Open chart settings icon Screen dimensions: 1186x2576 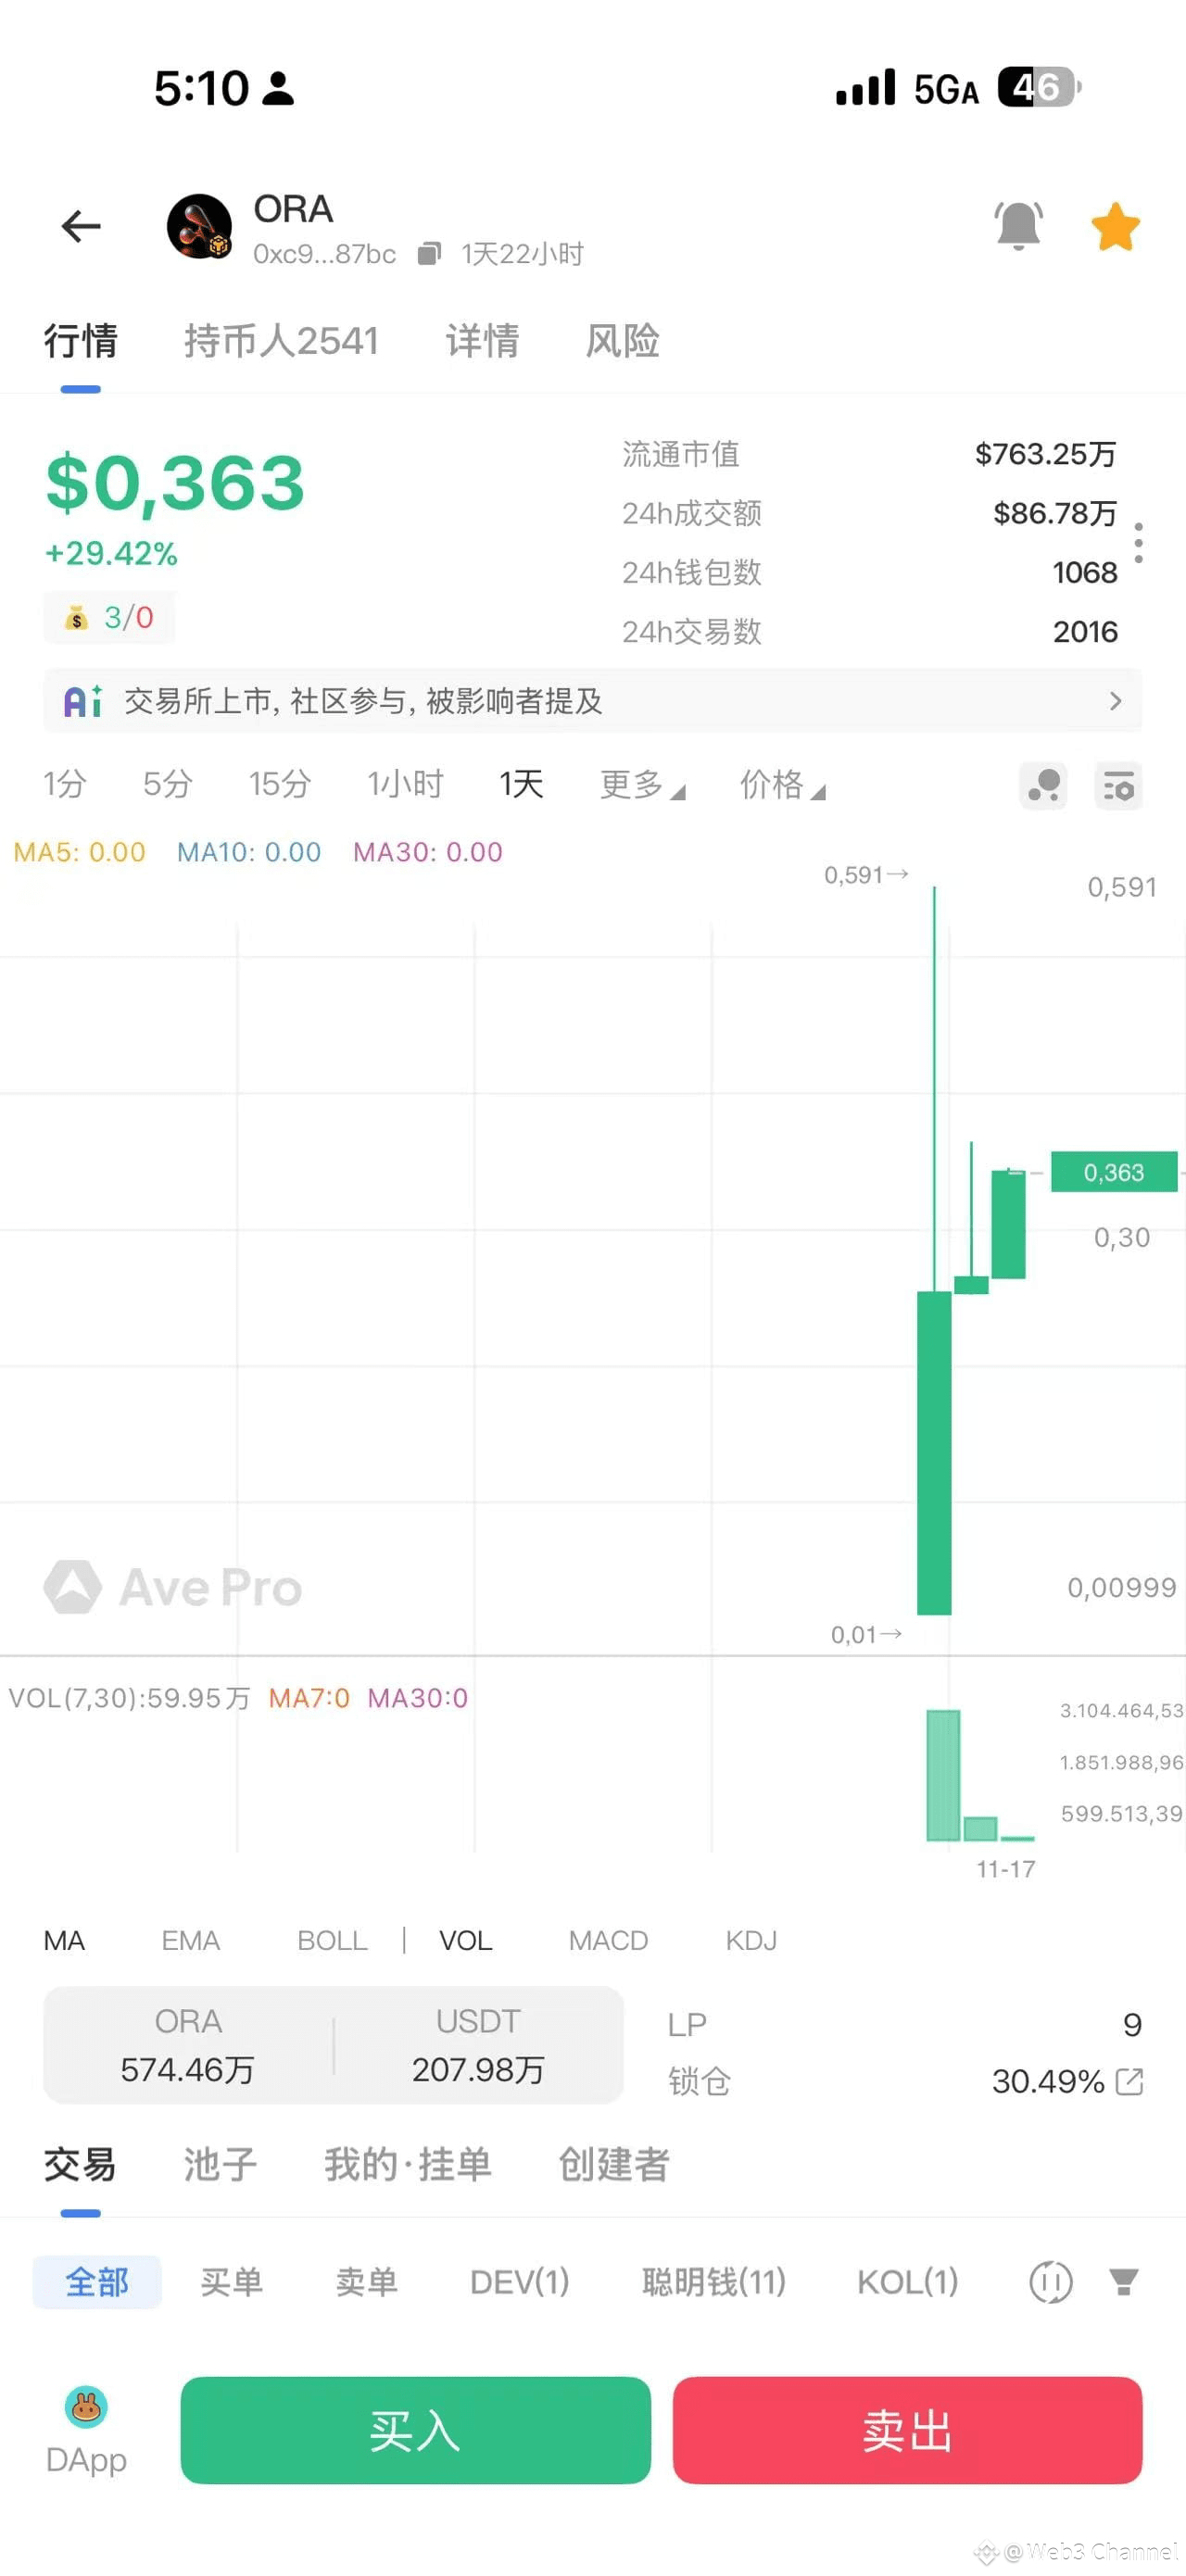click(1118, 786)
